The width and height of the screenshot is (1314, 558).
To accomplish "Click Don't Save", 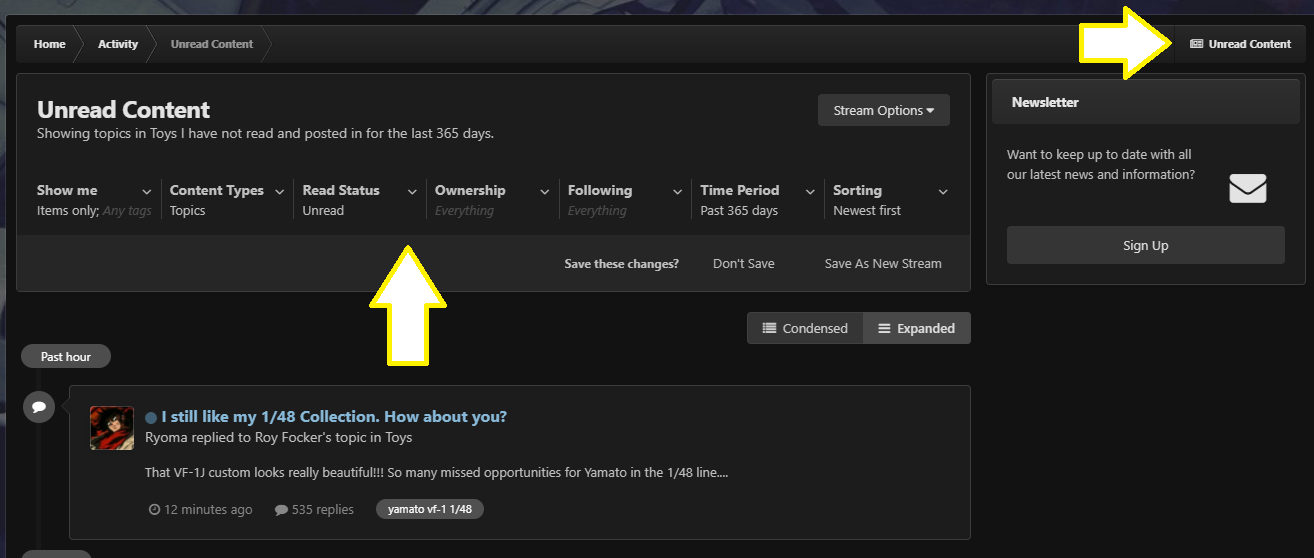I will pos(743,263).
